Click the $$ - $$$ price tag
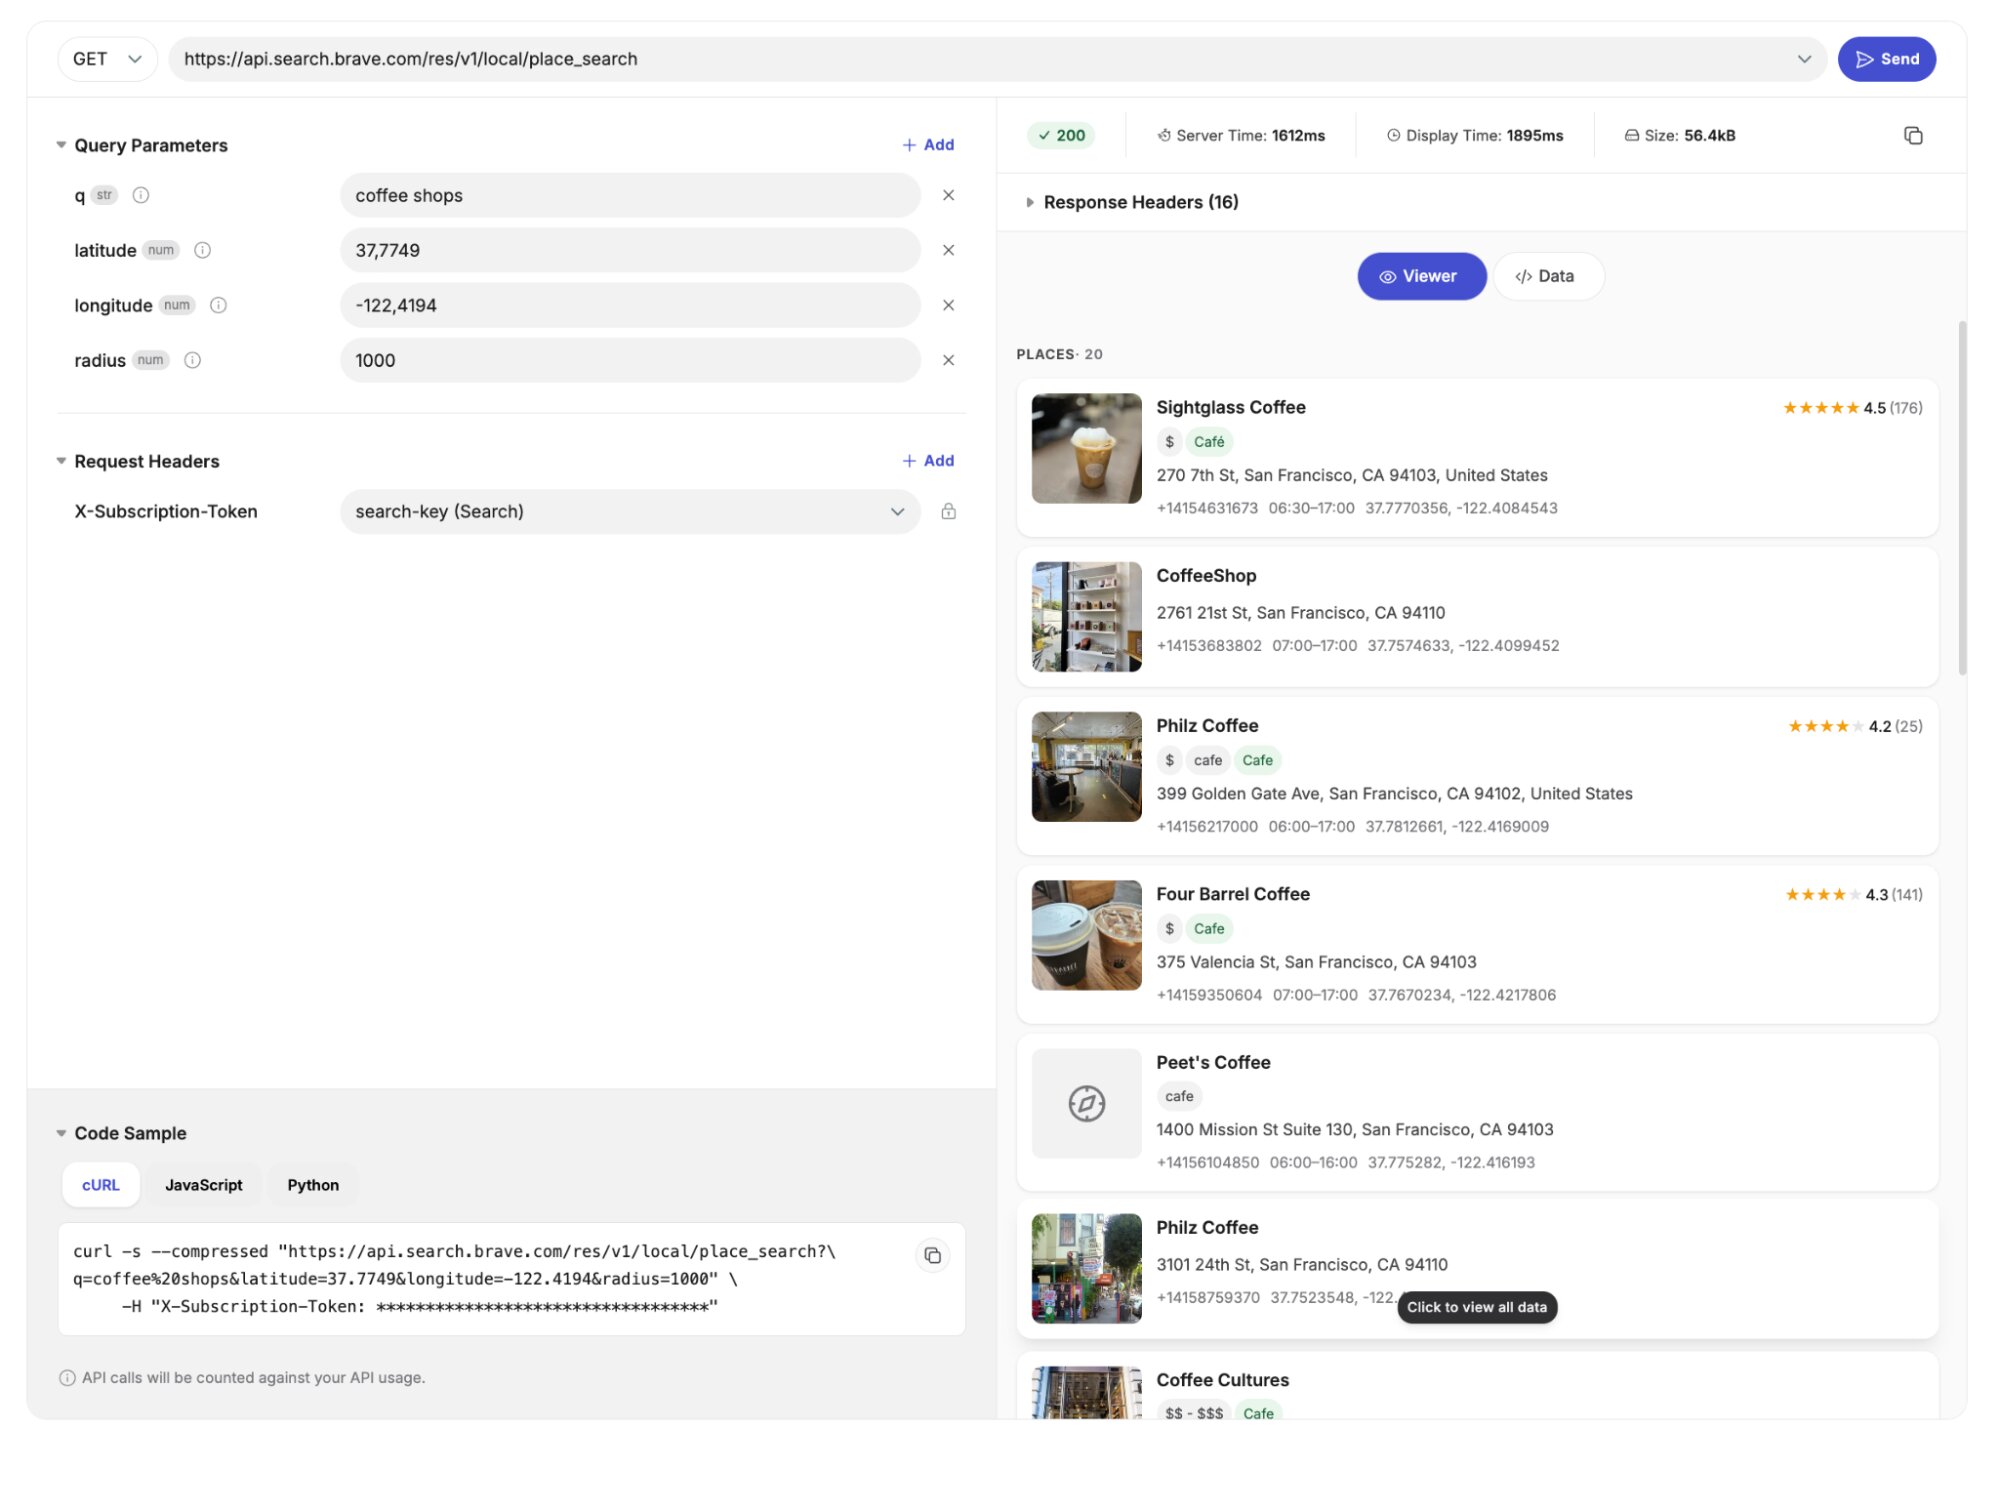Viewport: 1999px width, 1501px height. (1193, 1413)
